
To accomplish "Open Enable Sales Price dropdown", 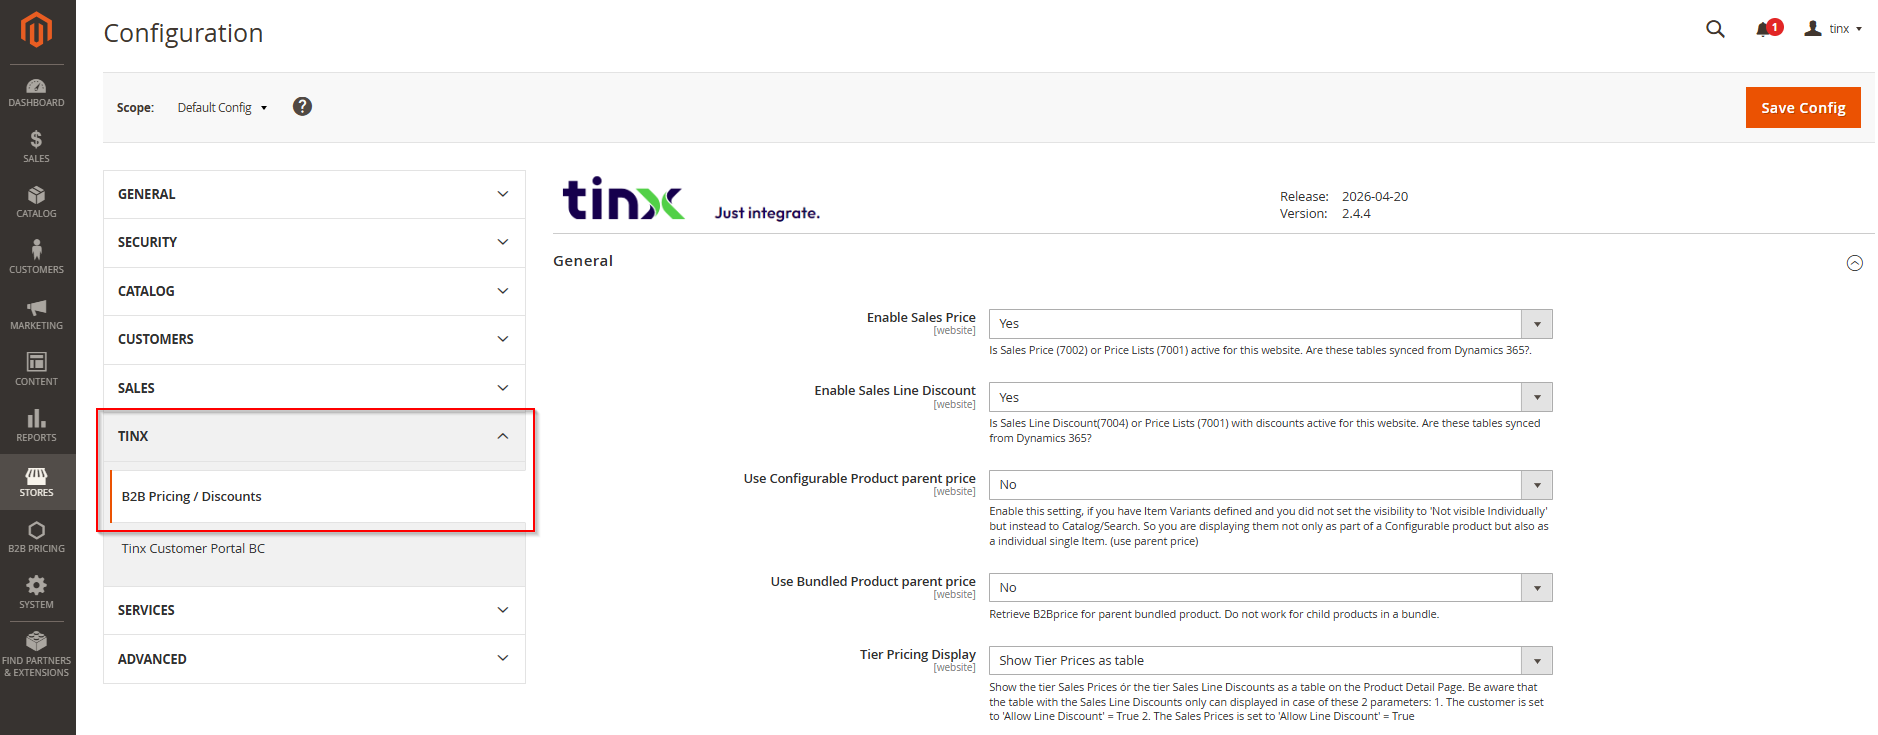I will 1270,324.
